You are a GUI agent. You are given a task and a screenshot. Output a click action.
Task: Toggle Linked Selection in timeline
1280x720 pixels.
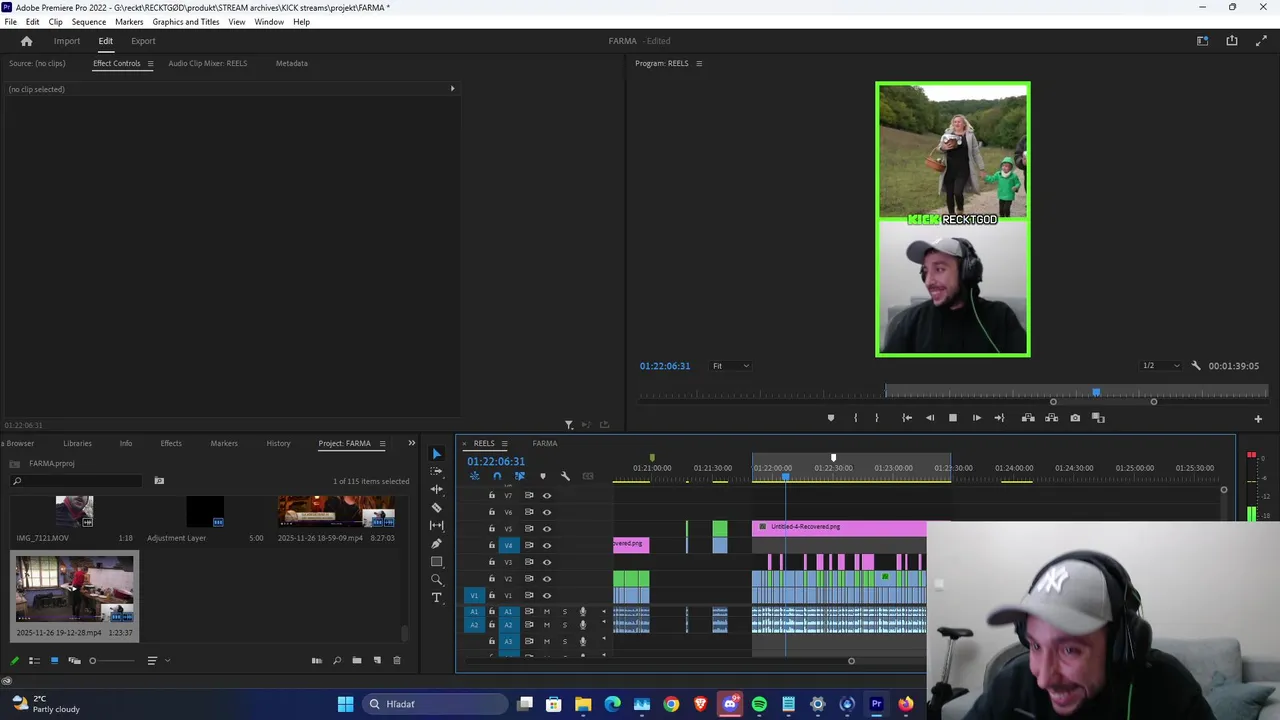point(519,476)
